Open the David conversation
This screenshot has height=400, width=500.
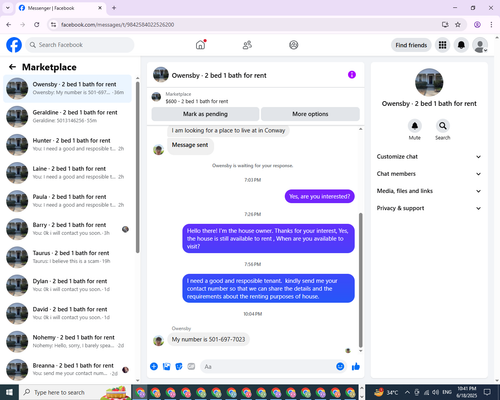67,313
